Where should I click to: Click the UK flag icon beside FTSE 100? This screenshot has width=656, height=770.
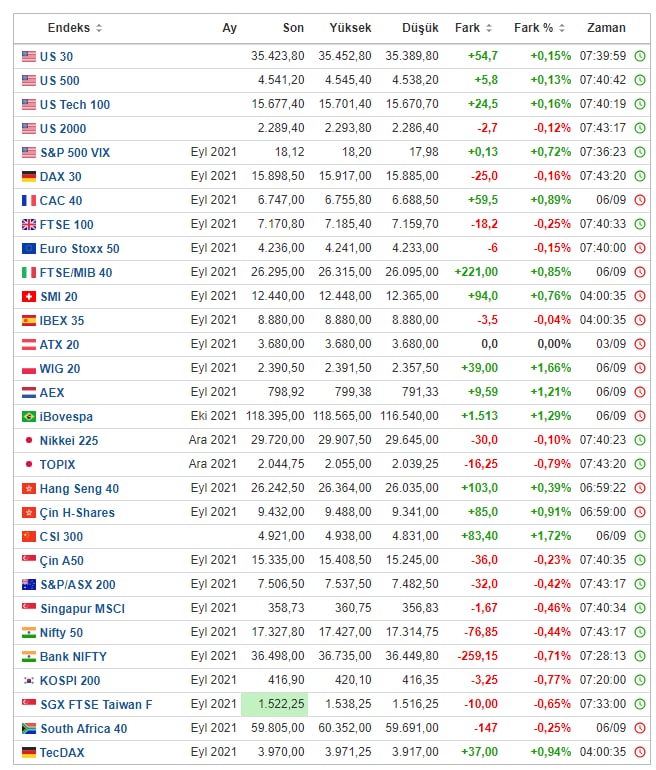(x=29, y=224)
